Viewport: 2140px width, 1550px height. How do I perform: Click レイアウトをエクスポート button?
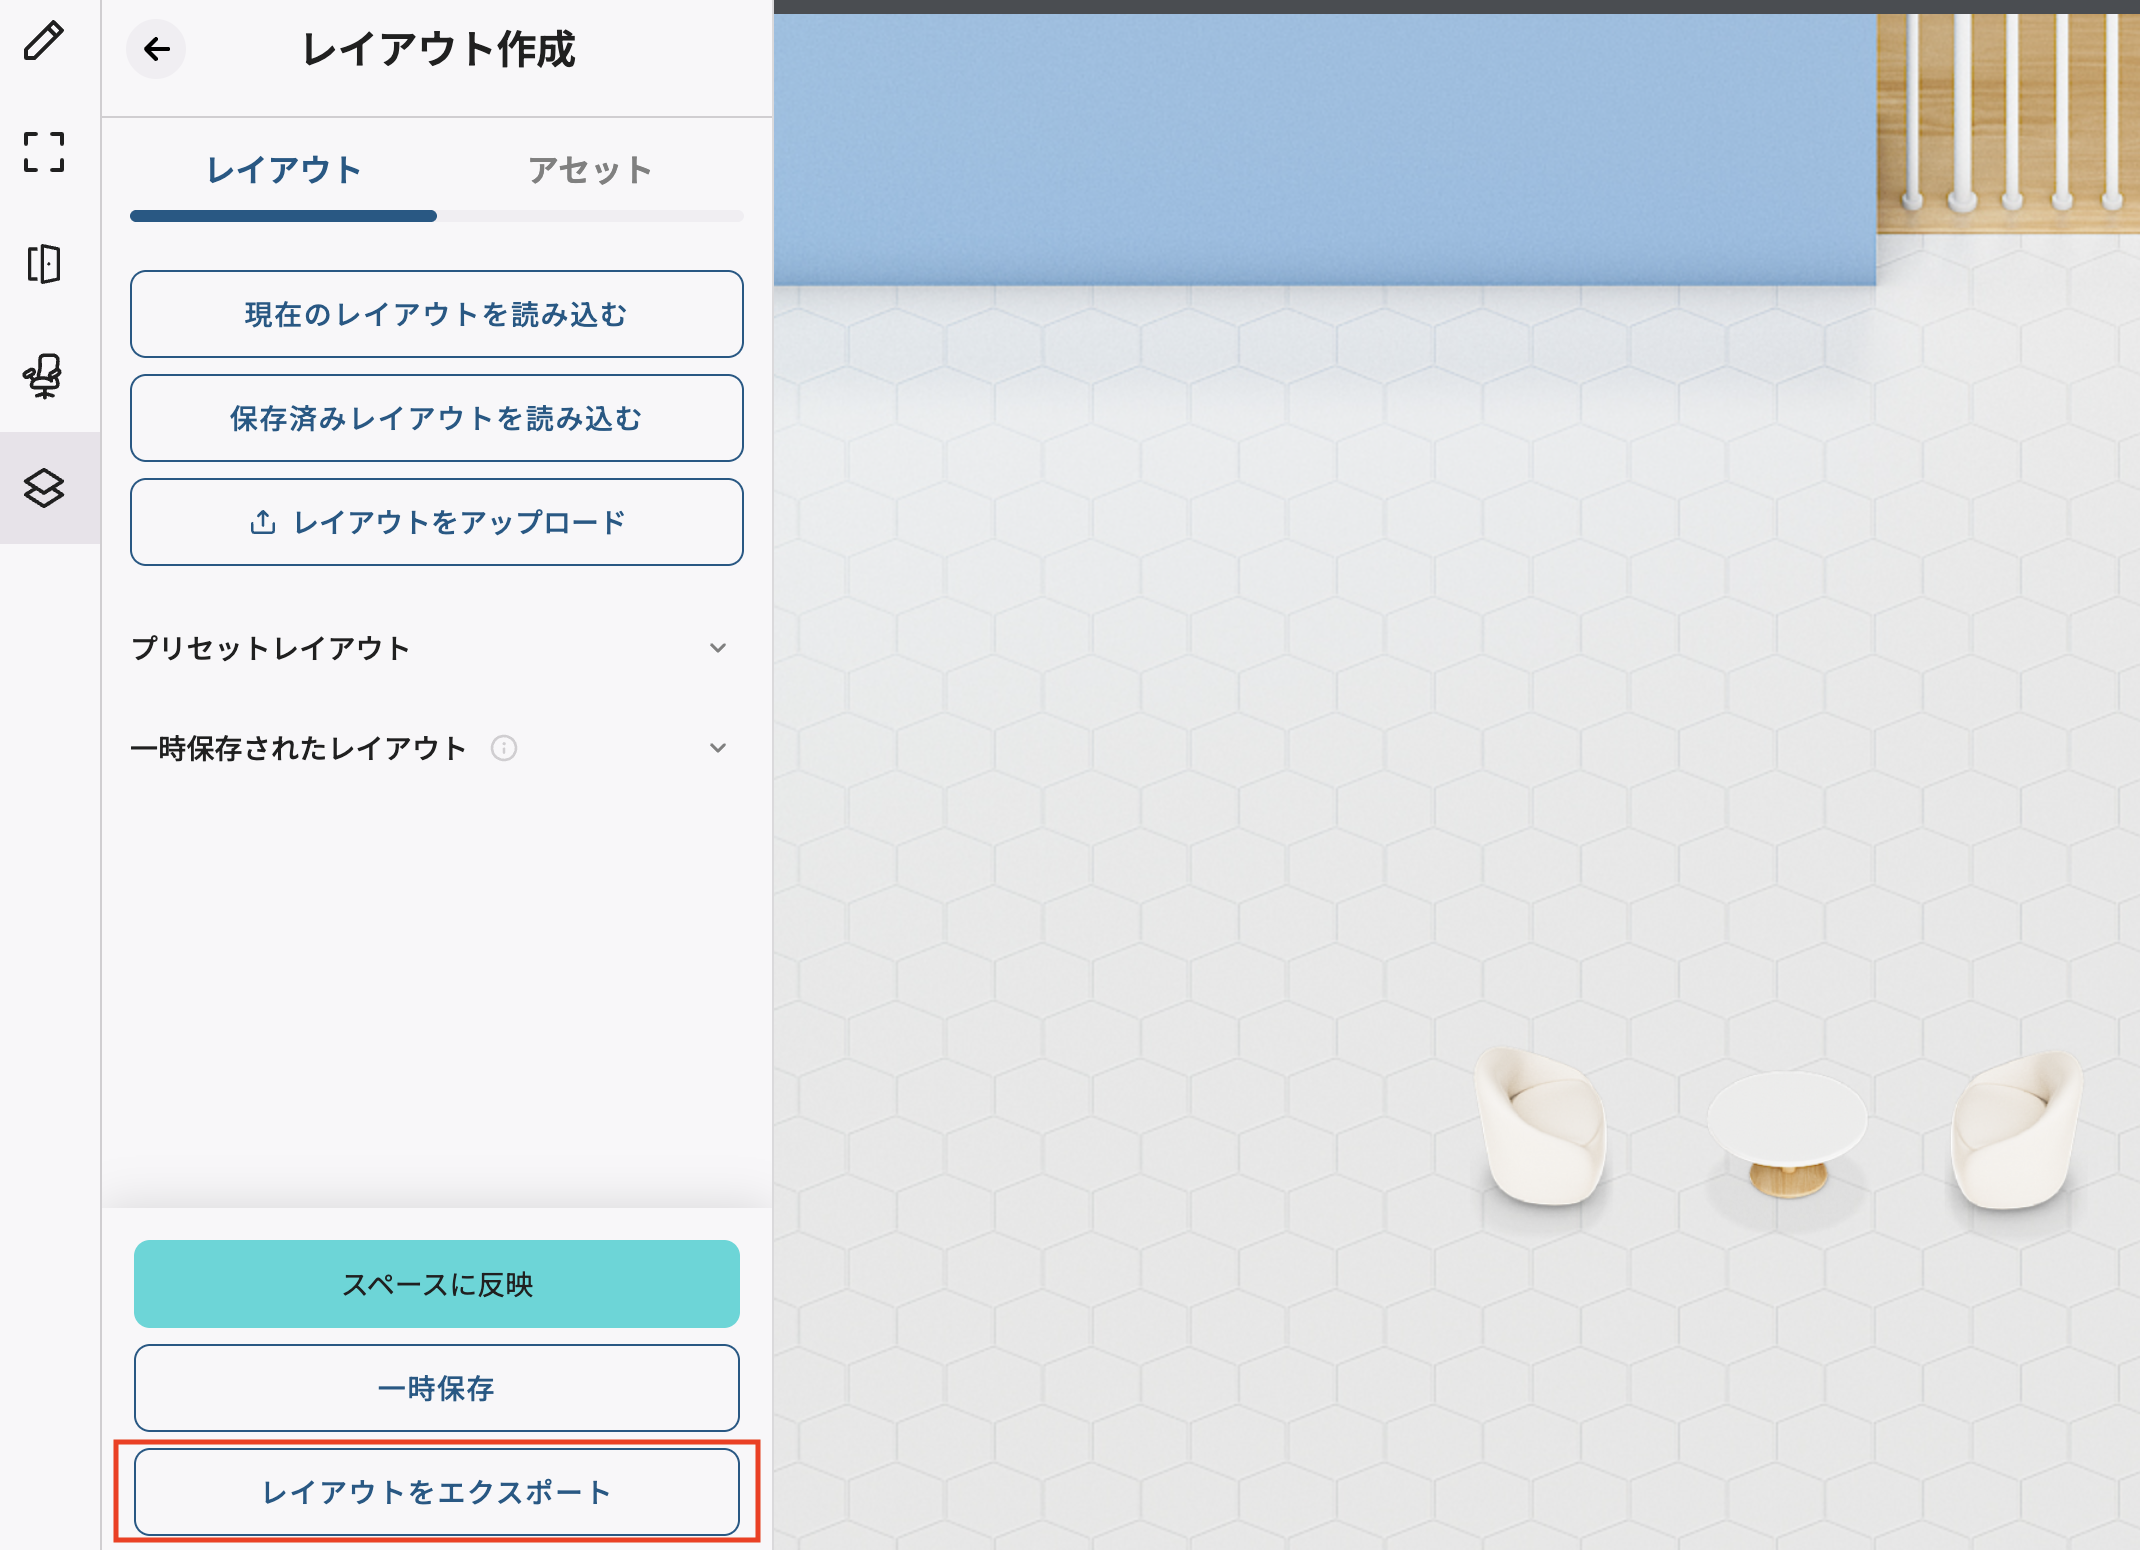pos(437,1492)
